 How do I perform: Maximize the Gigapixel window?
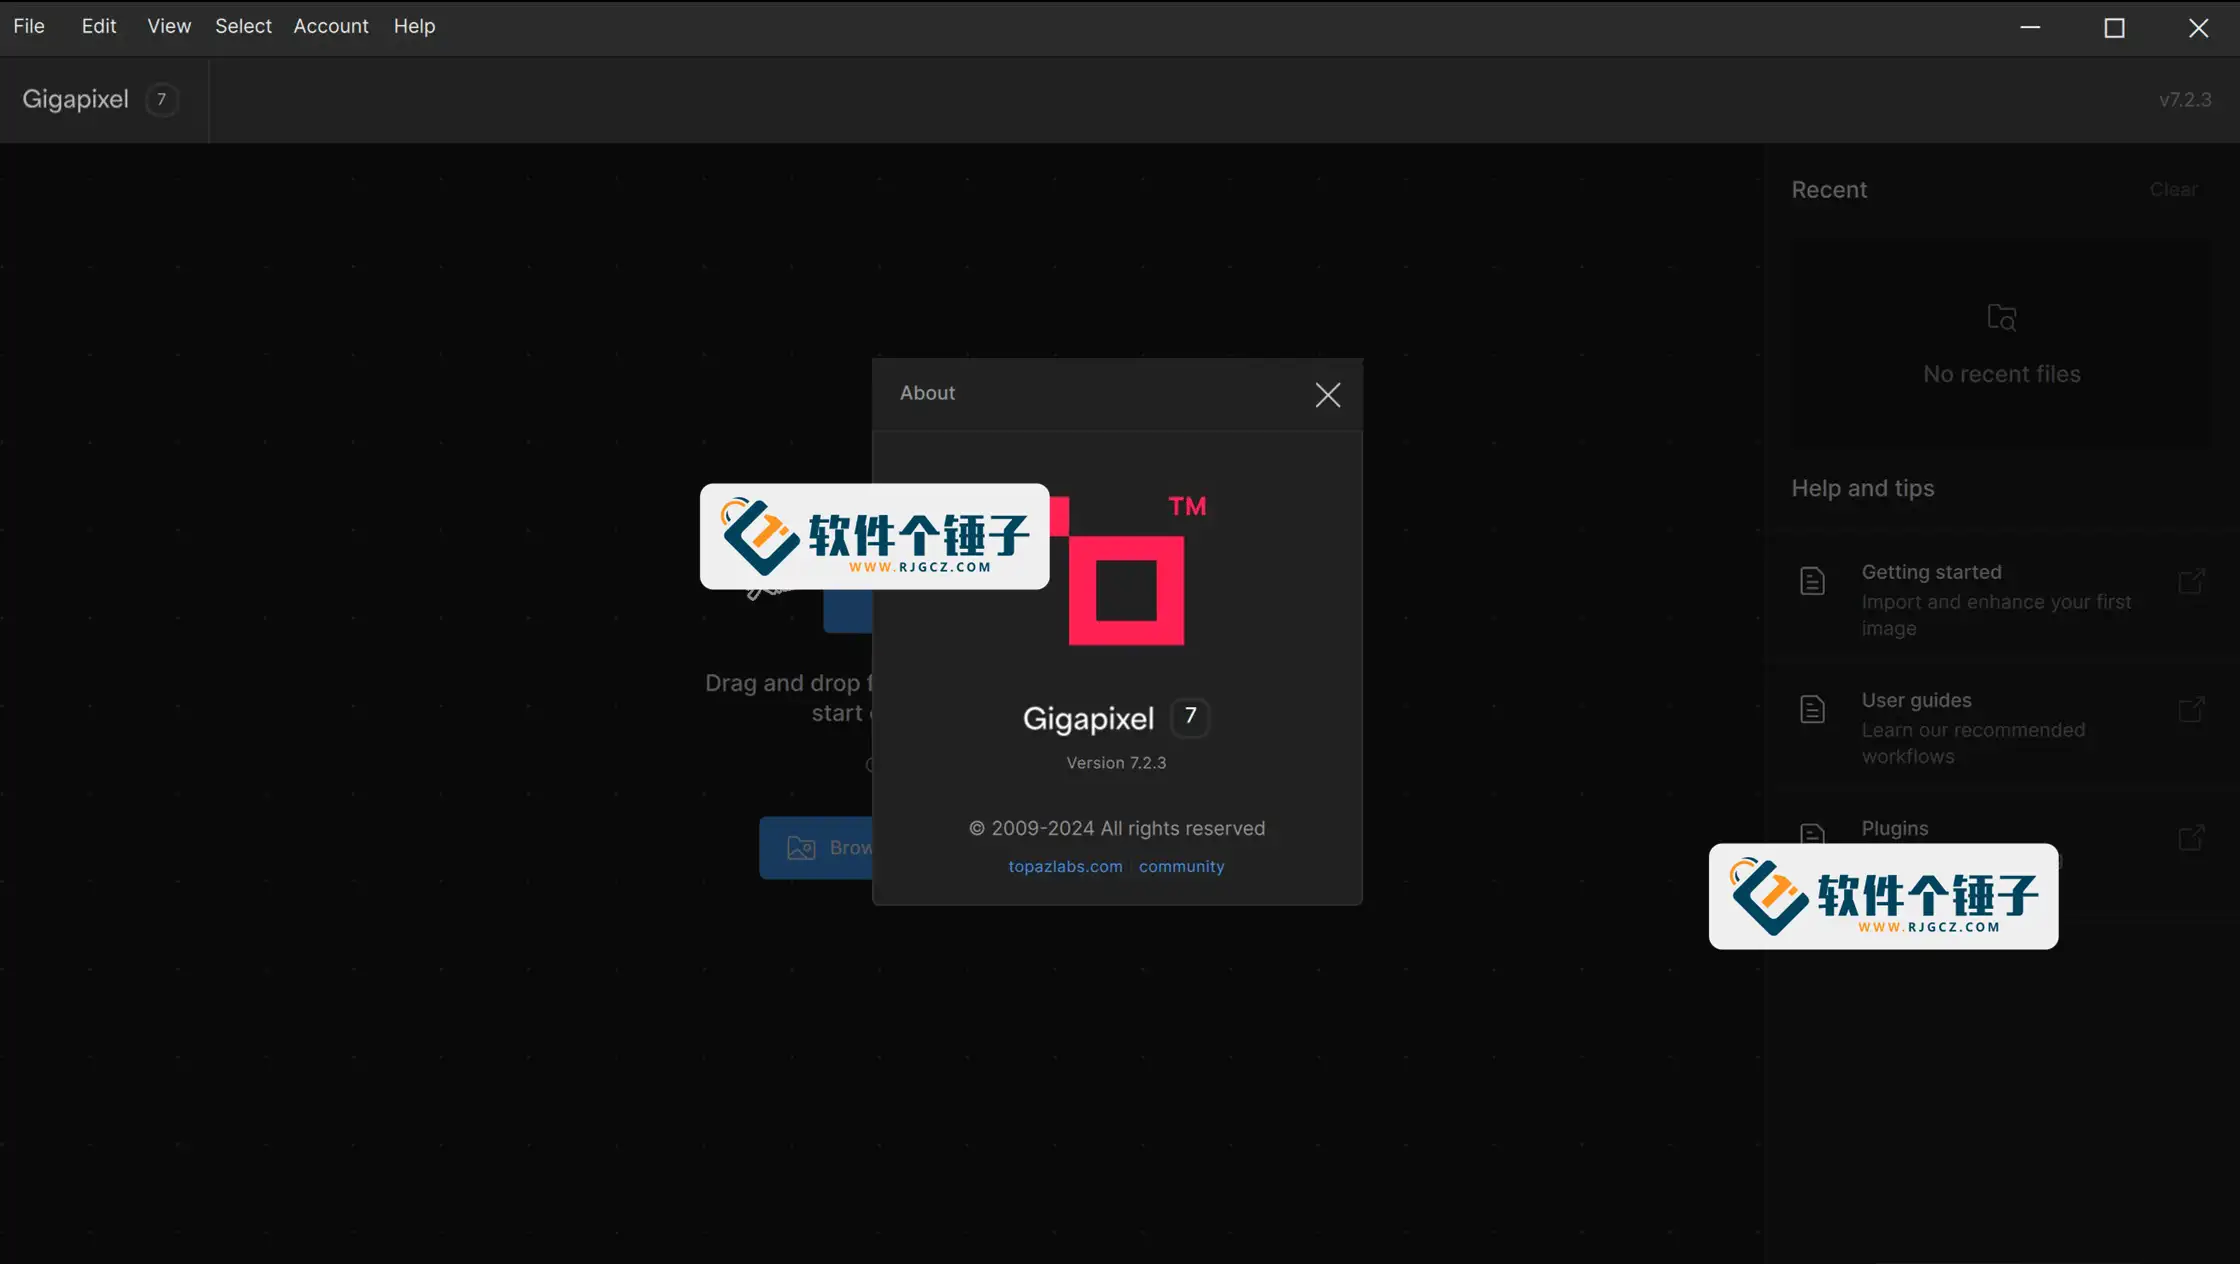click(x=2114, y=27)
